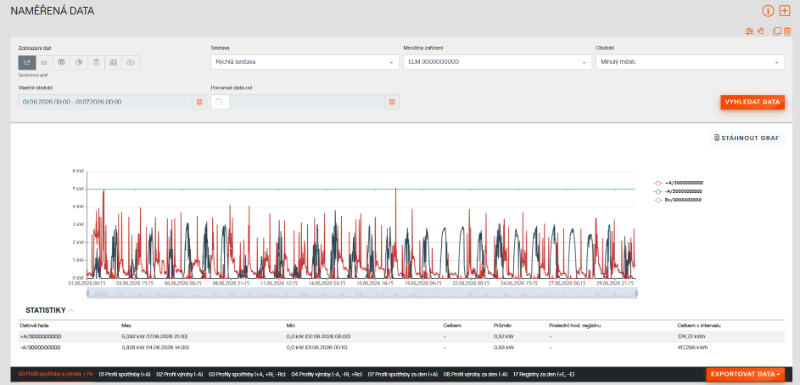
Task: Select the line chart (Spojnicový graf) view icon
Action: click(x=27, y=62)
